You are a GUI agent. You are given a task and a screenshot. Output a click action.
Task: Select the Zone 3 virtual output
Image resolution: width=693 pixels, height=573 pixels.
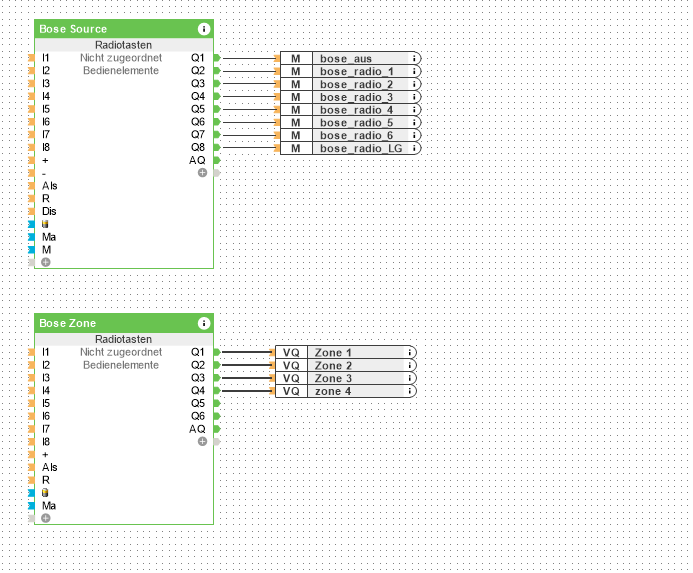[x=346, y=378]
